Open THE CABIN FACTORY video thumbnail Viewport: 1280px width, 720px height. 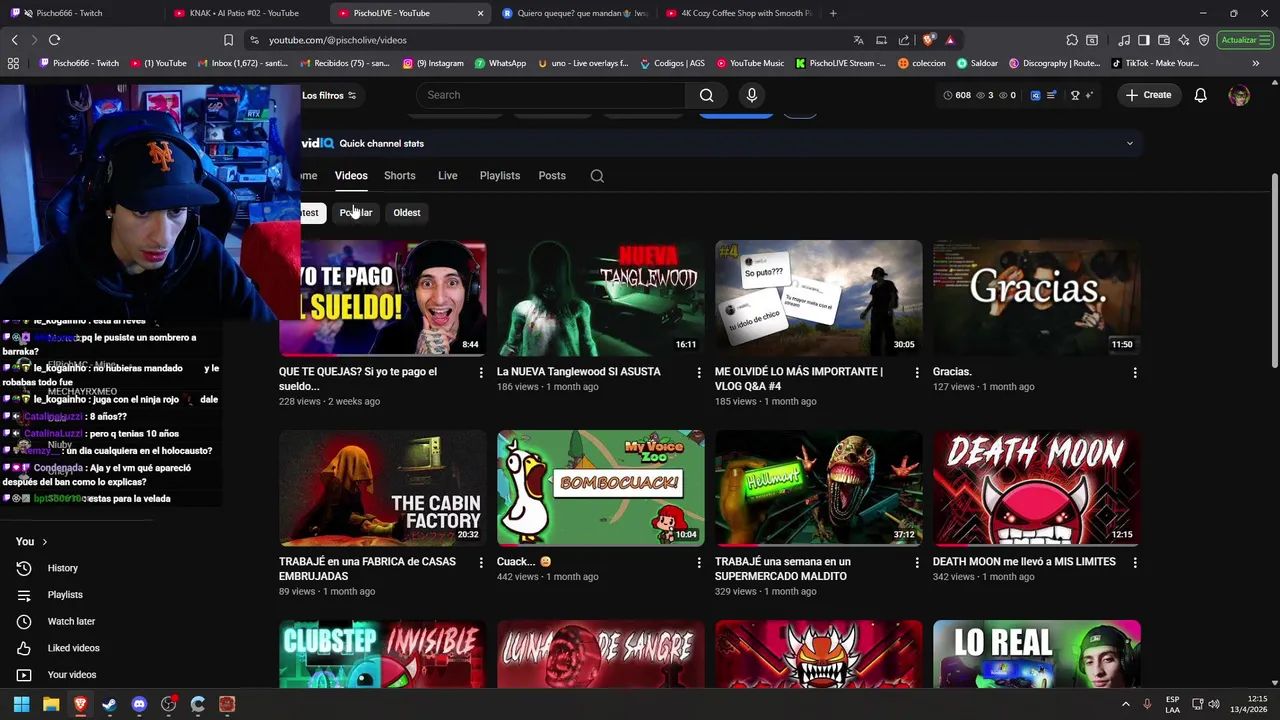(383, 488)
